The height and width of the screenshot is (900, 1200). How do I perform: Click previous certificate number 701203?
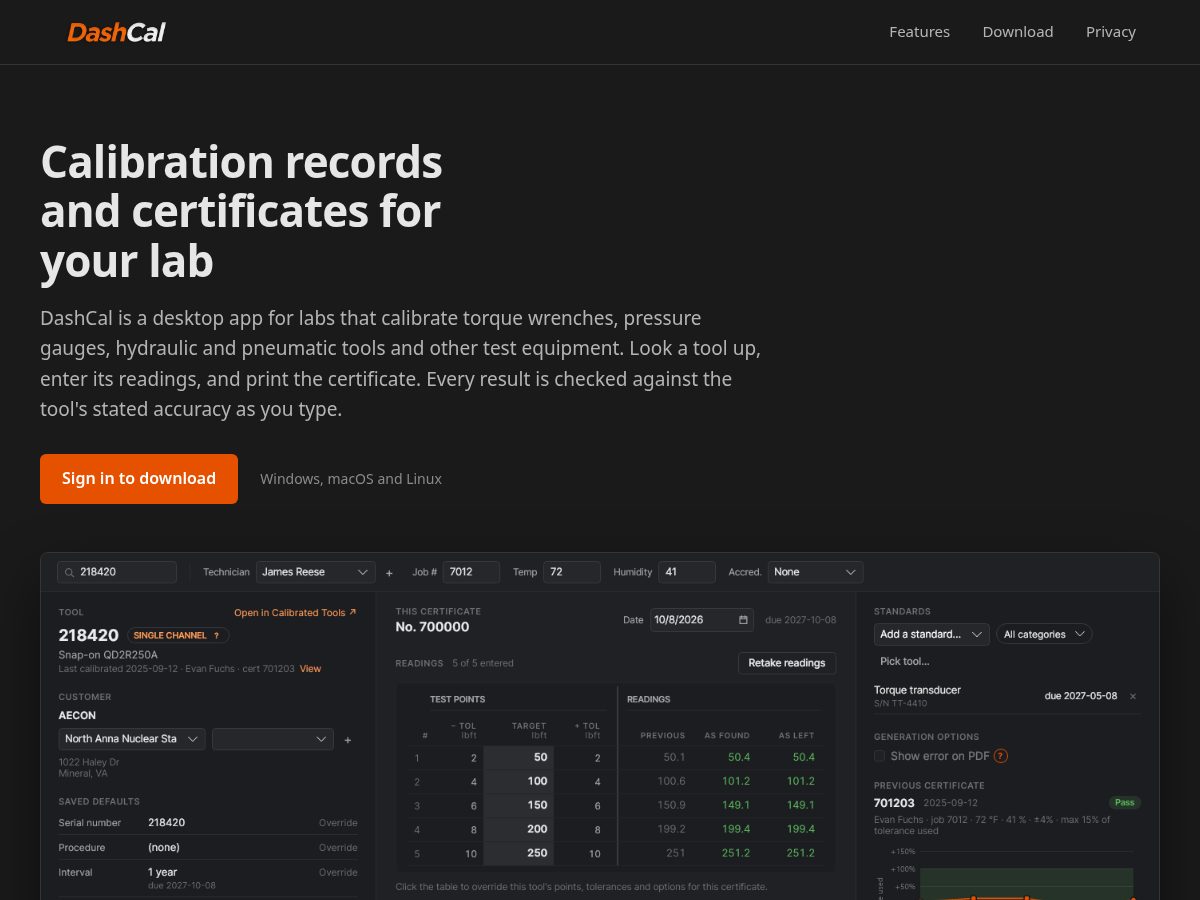tap(894, 803)
